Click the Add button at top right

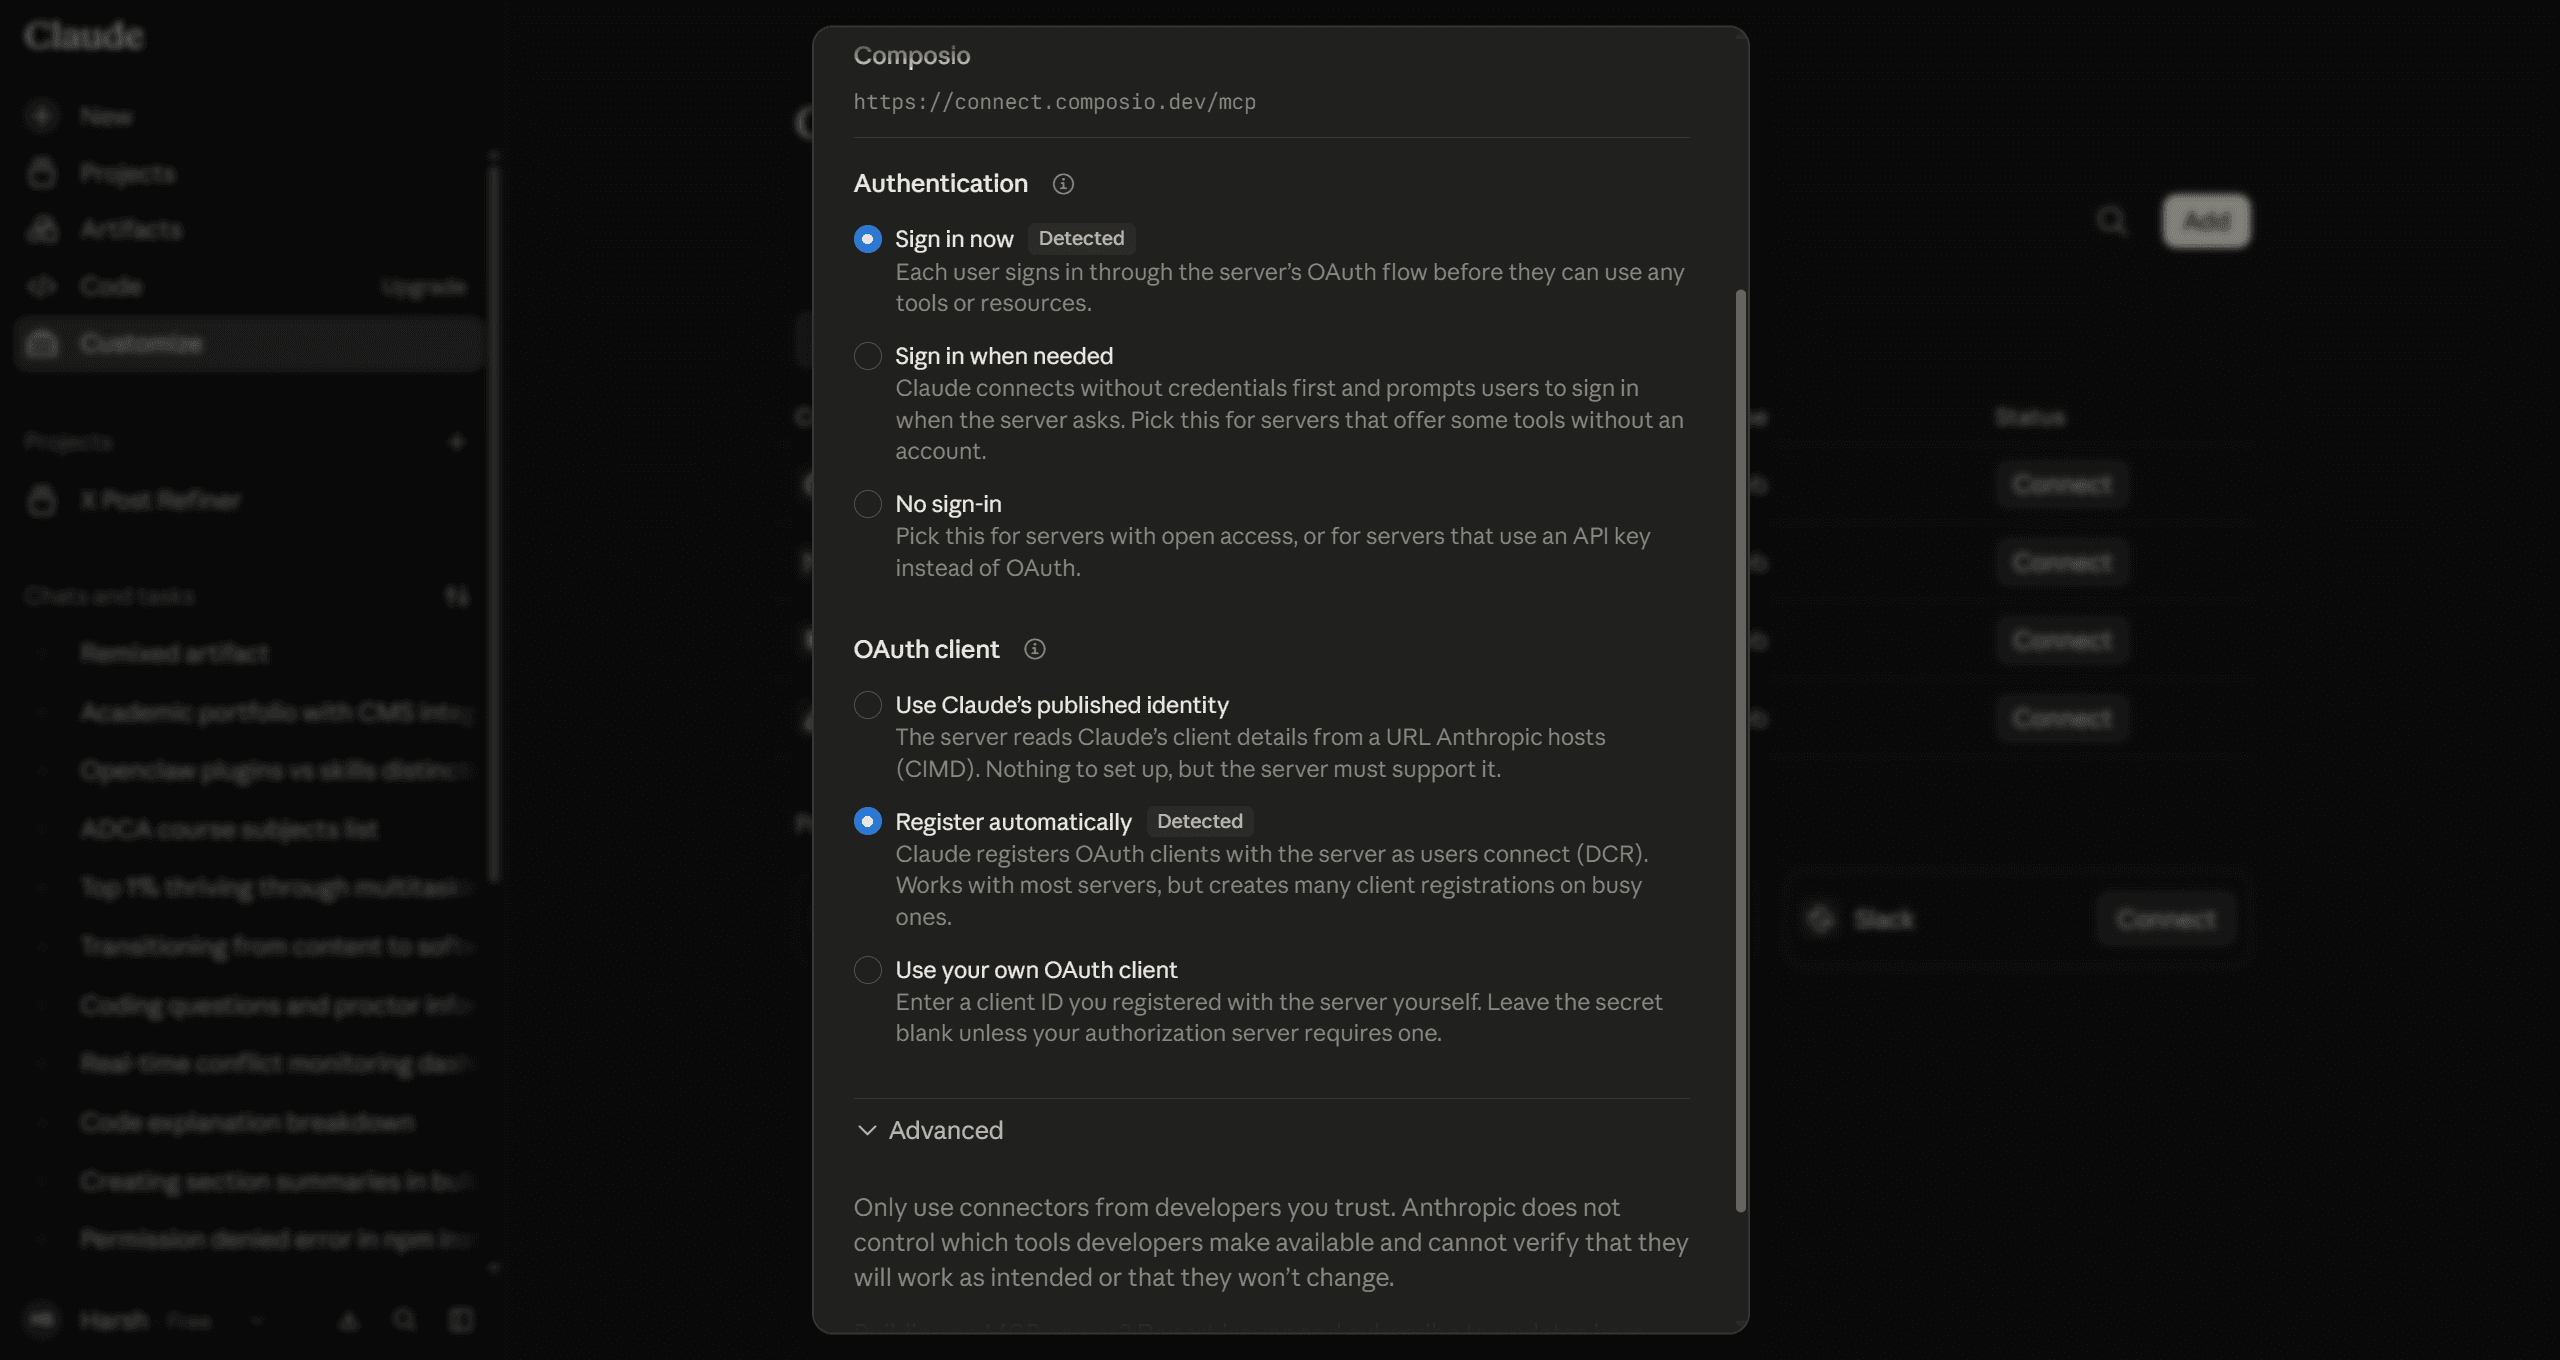point(2206,221)
